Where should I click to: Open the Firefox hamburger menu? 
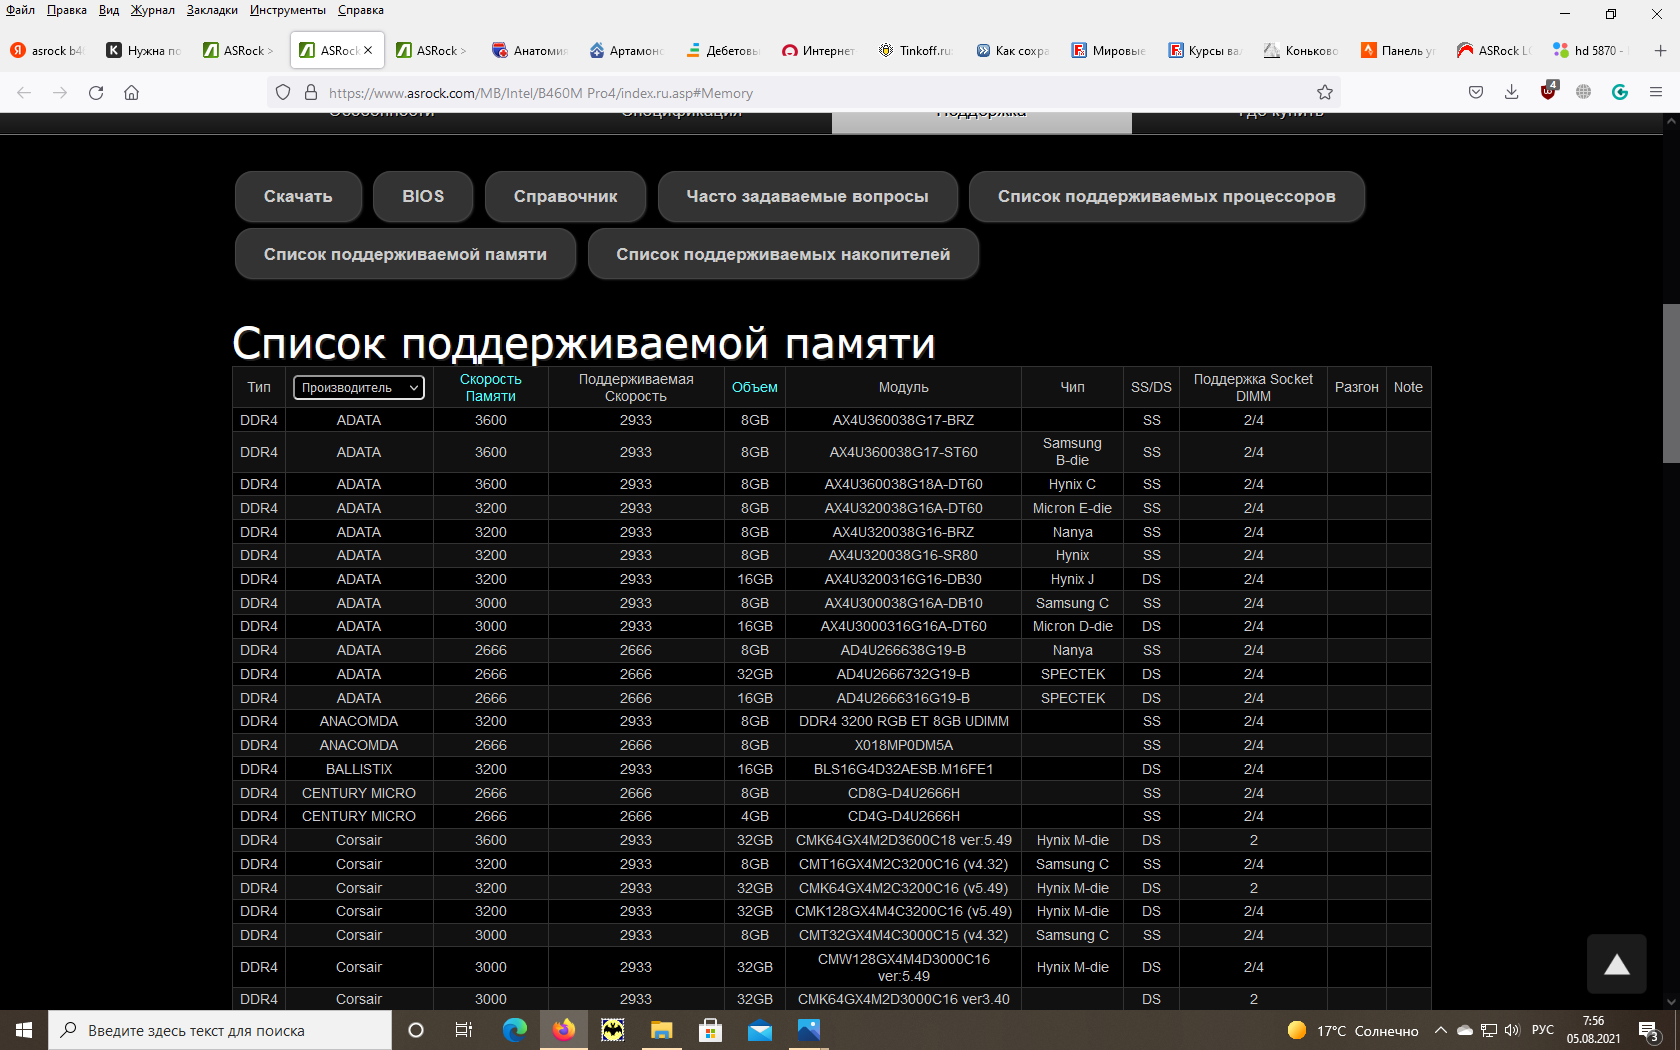1656,93
